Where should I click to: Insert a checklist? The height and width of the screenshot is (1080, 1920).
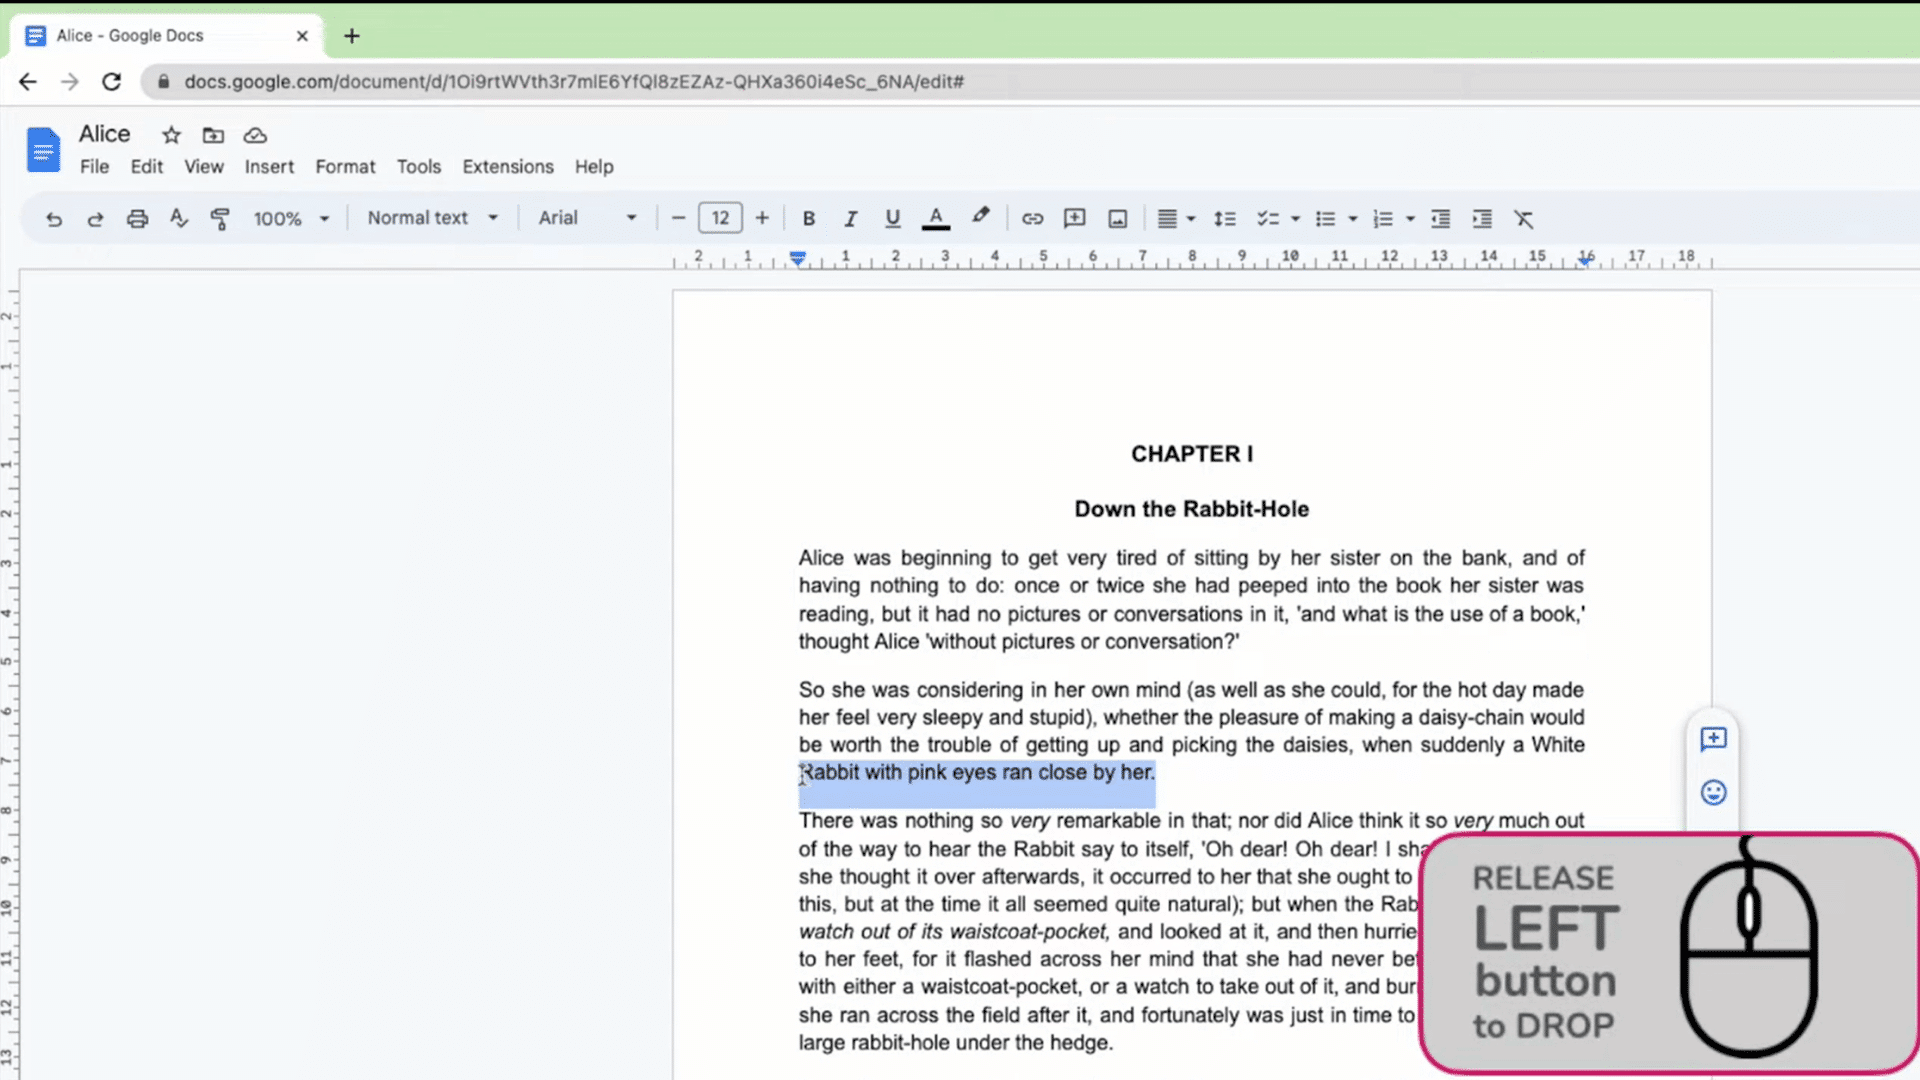[1268, 219]
